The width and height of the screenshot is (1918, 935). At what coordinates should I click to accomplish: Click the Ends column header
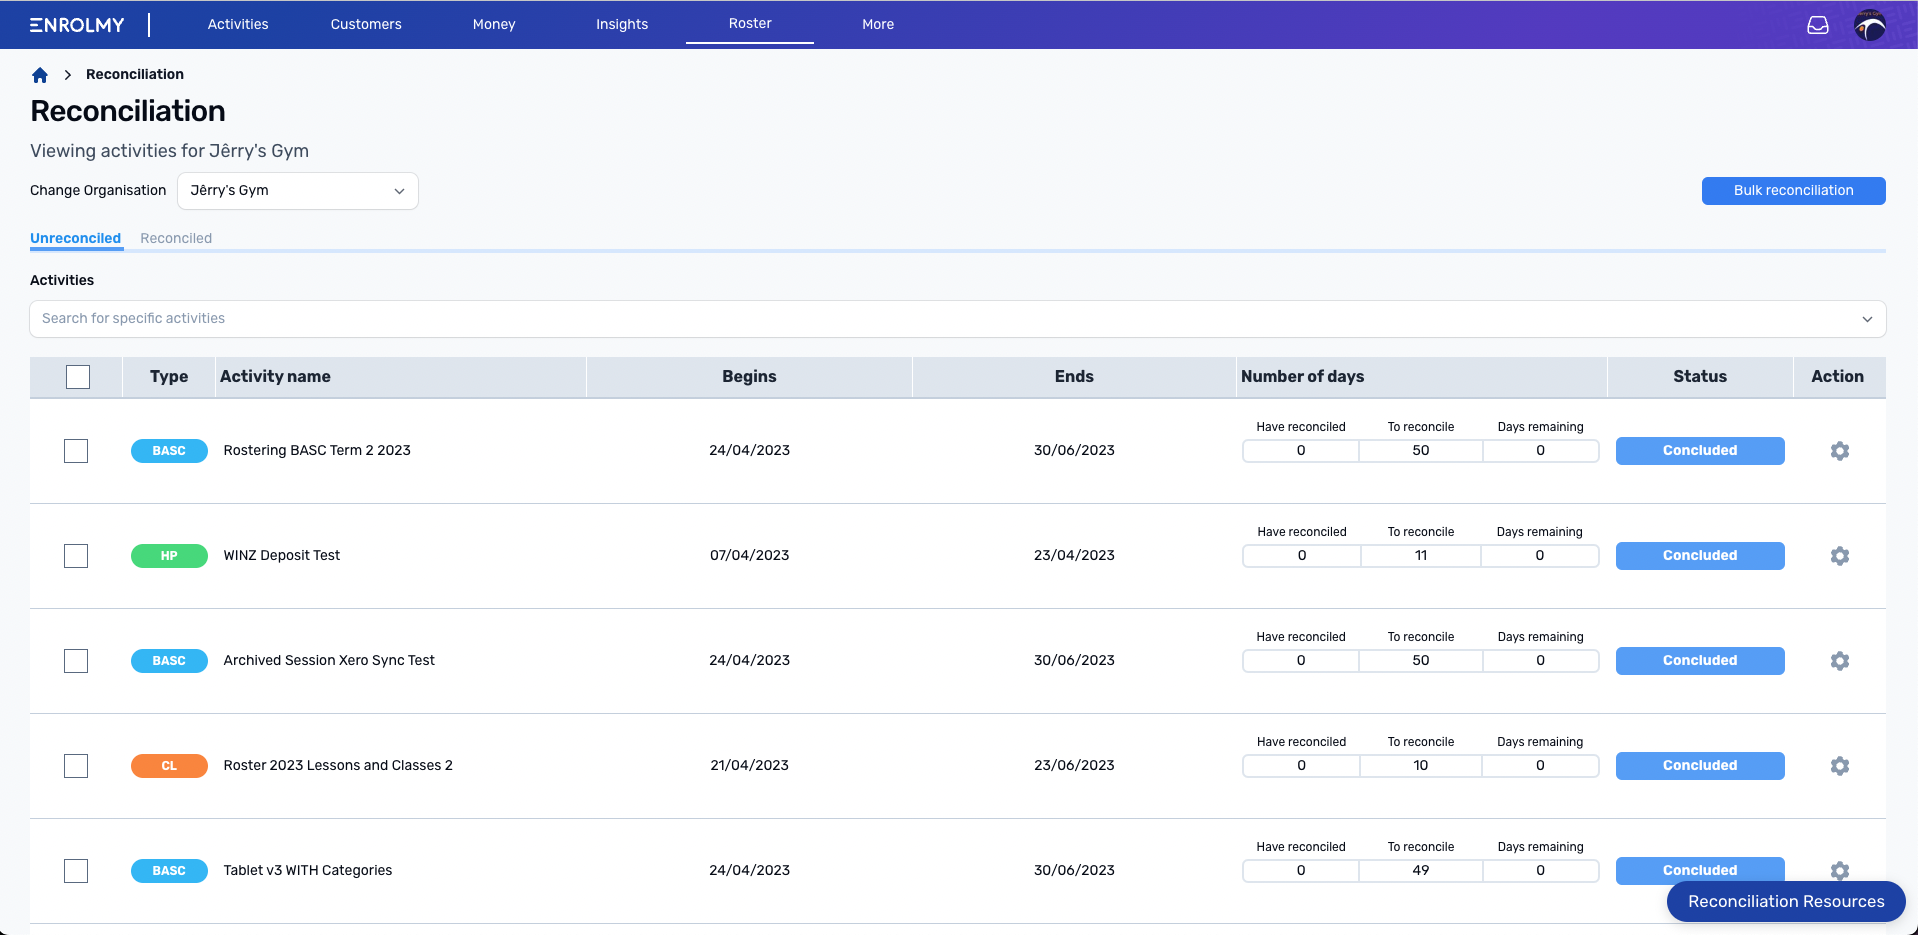[1074, 377]
